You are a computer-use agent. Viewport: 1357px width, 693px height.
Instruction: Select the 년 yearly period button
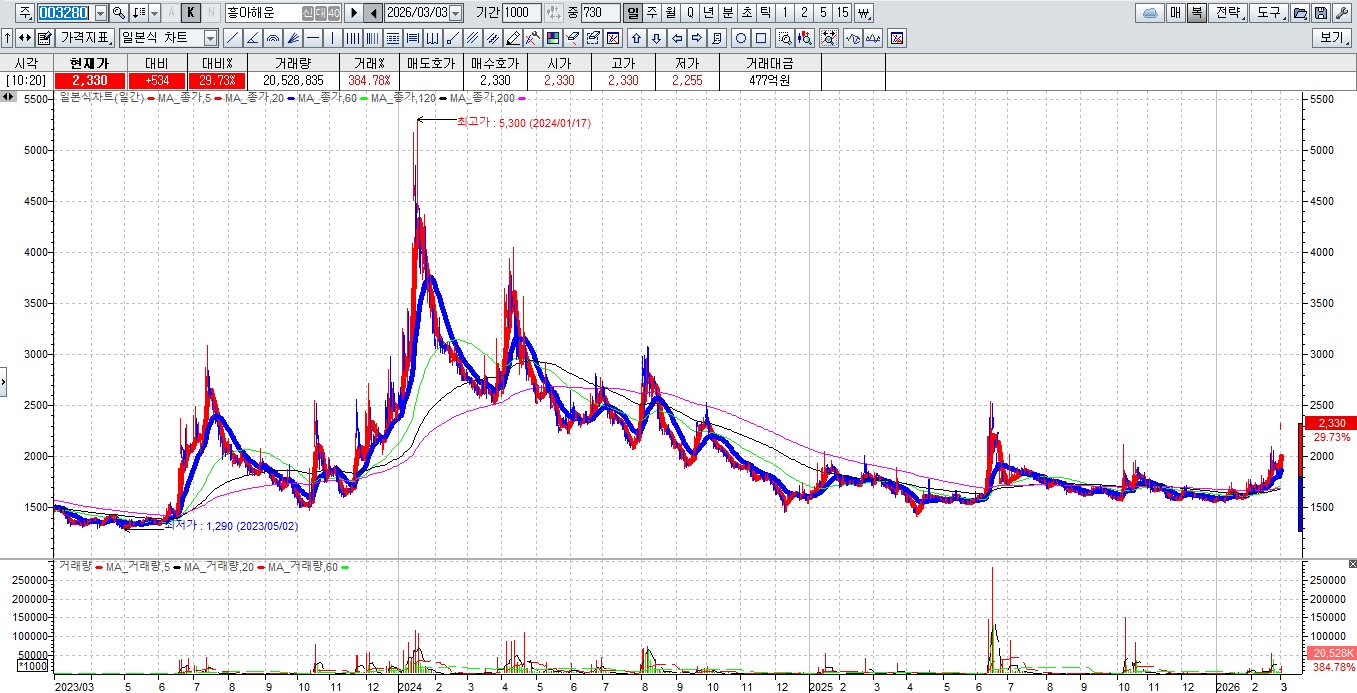coord(708,13)
